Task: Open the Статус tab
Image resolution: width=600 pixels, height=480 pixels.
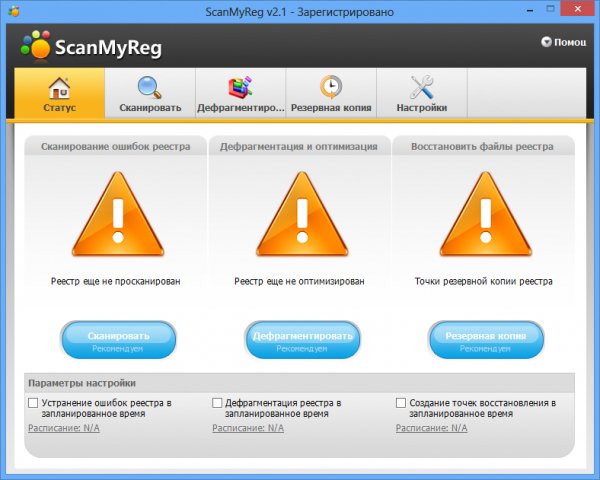Action: (59, 93)
